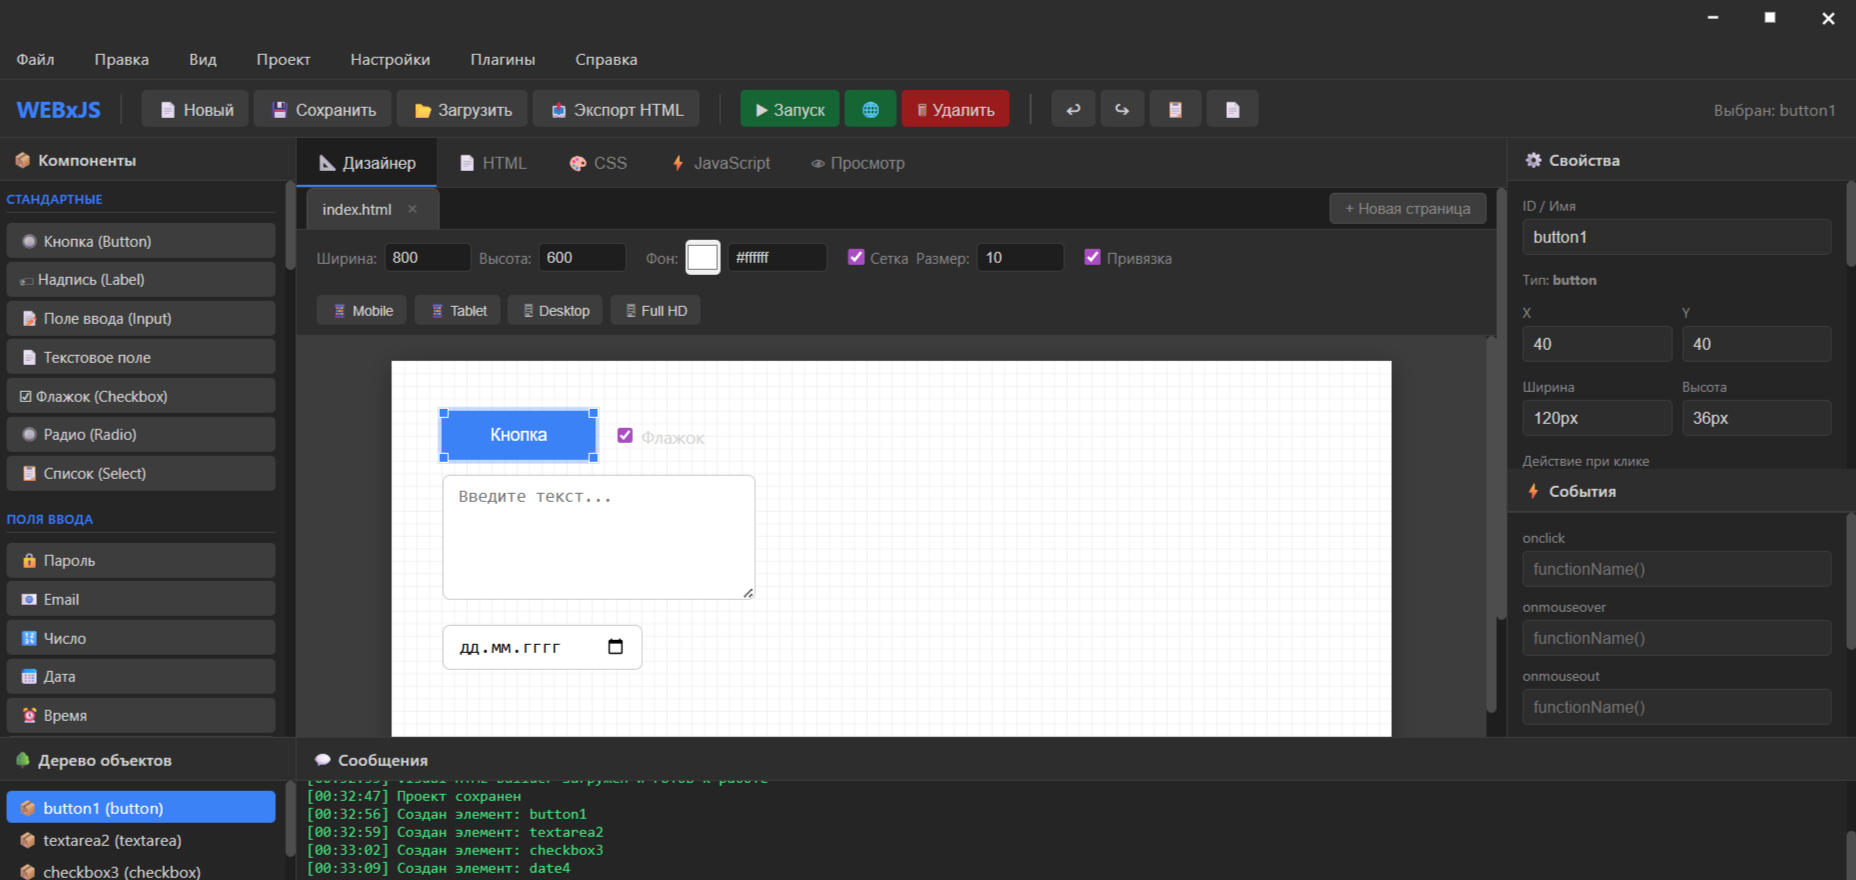Click the redo arrow toolbar button
The image size is (1856, 880).
coord(1122,110)
